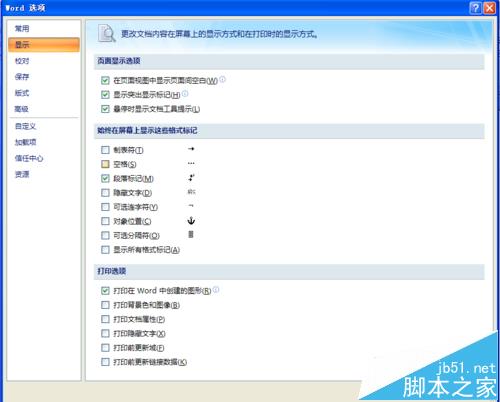
Task: Click info icon beside 页面间空白 option
Action: (222, 79)
